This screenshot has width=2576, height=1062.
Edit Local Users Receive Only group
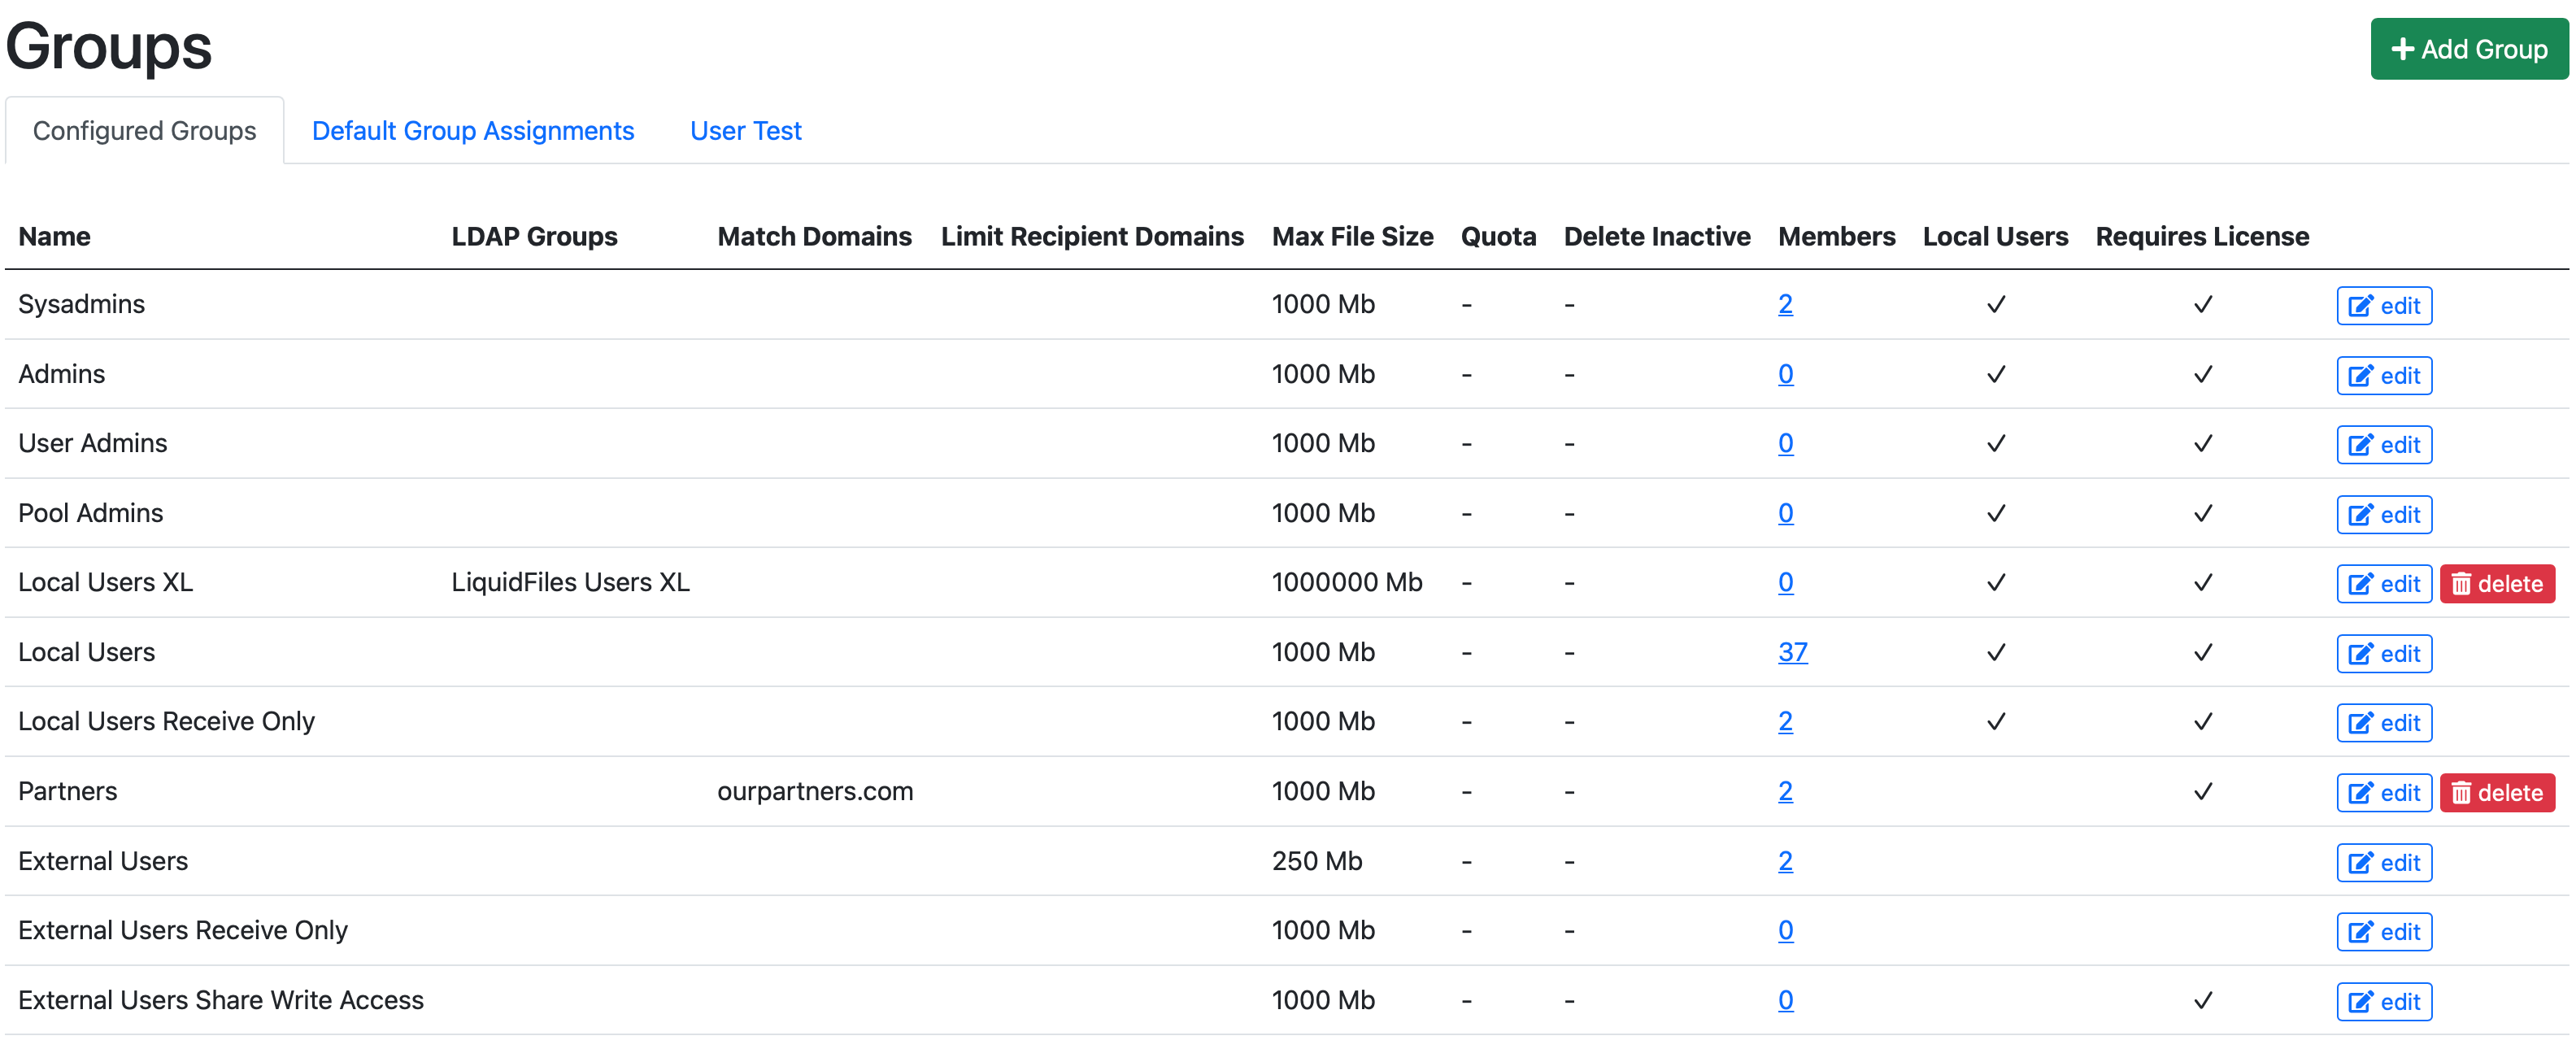point(2384,723)
